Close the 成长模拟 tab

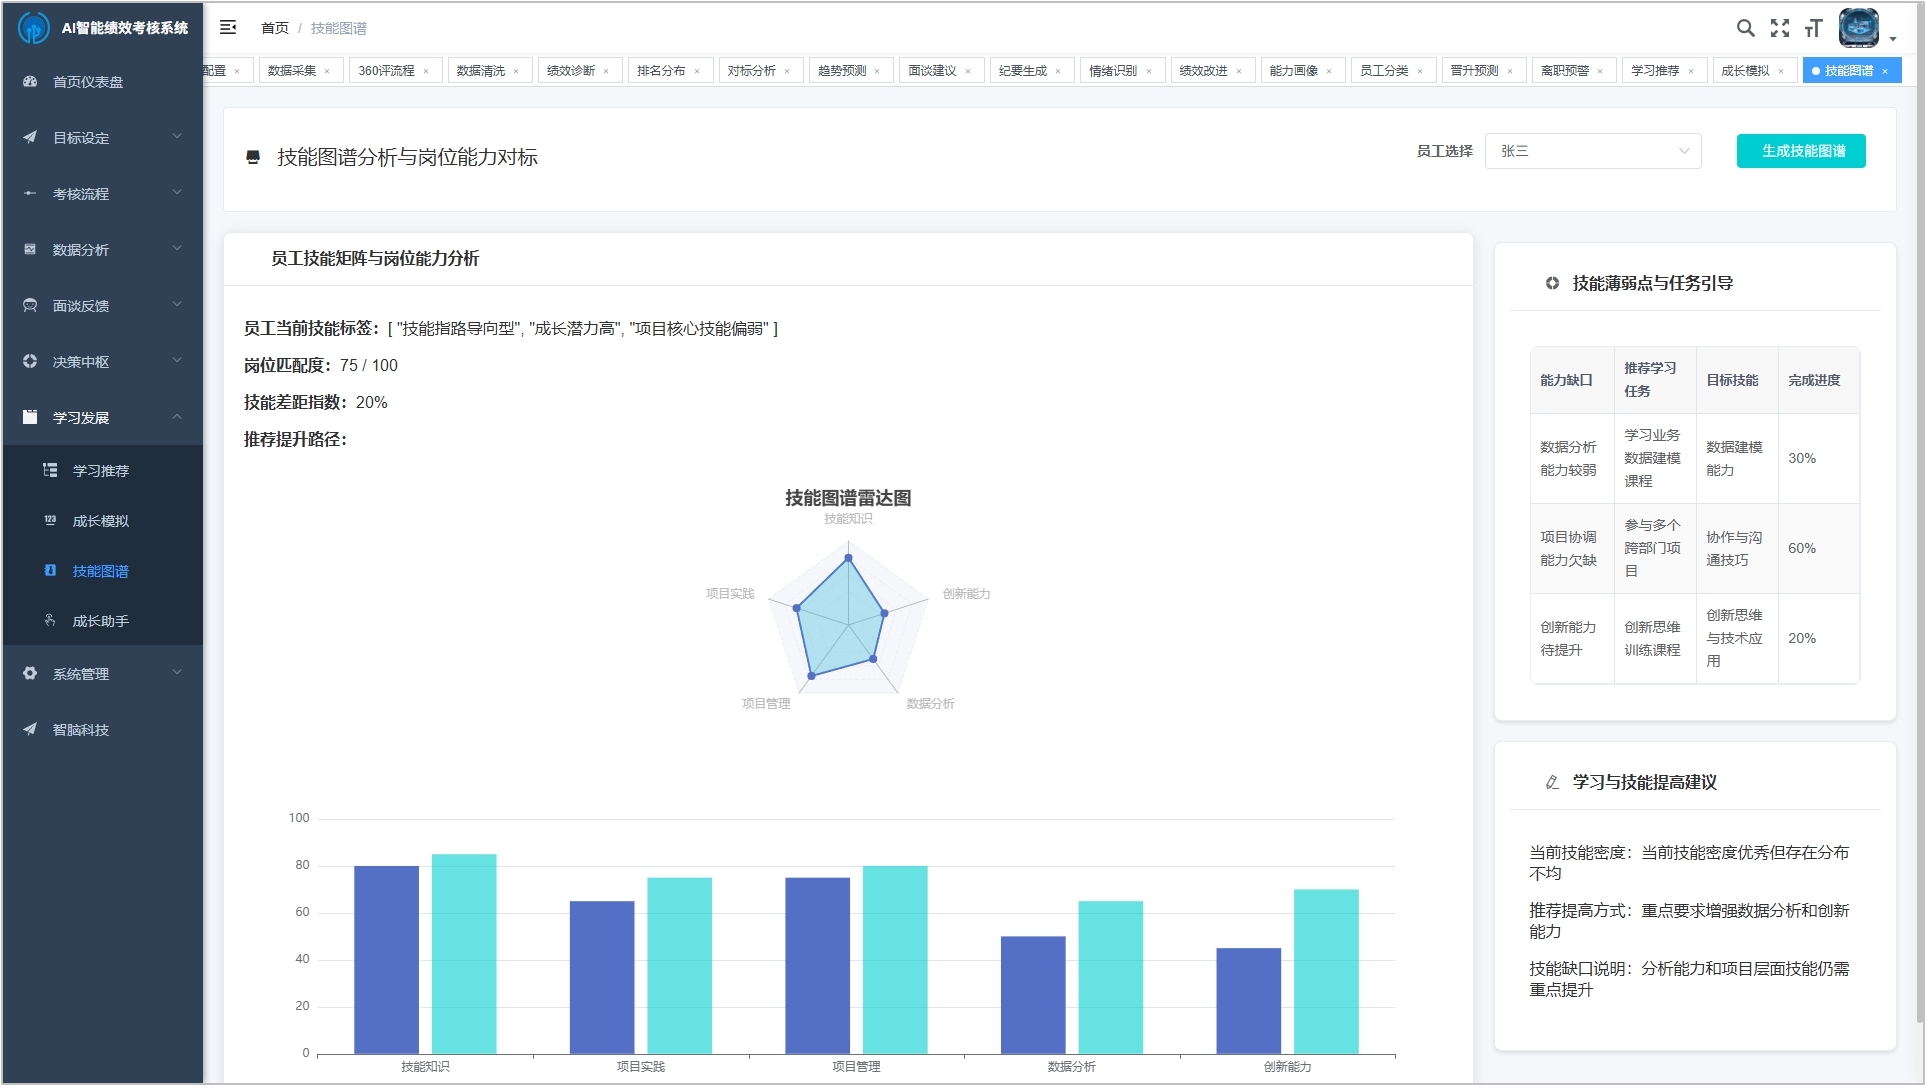point(1781,71)
